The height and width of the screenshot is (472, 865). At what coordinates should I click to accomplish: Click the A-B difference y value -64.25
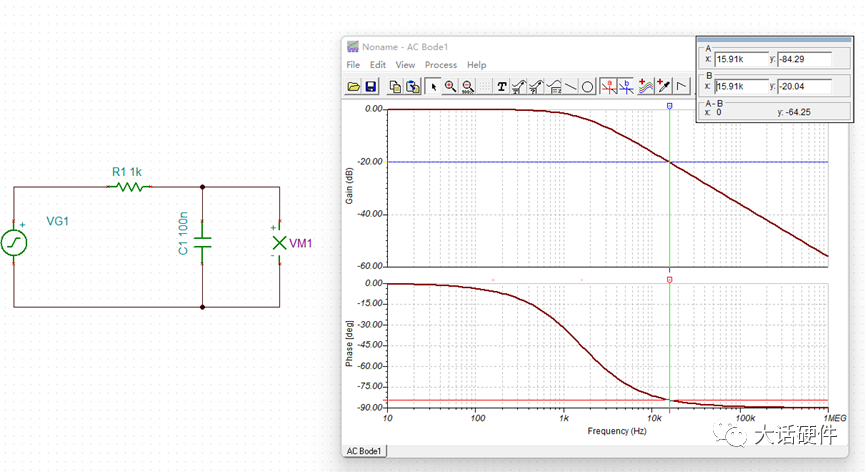(x=798, y=112)
